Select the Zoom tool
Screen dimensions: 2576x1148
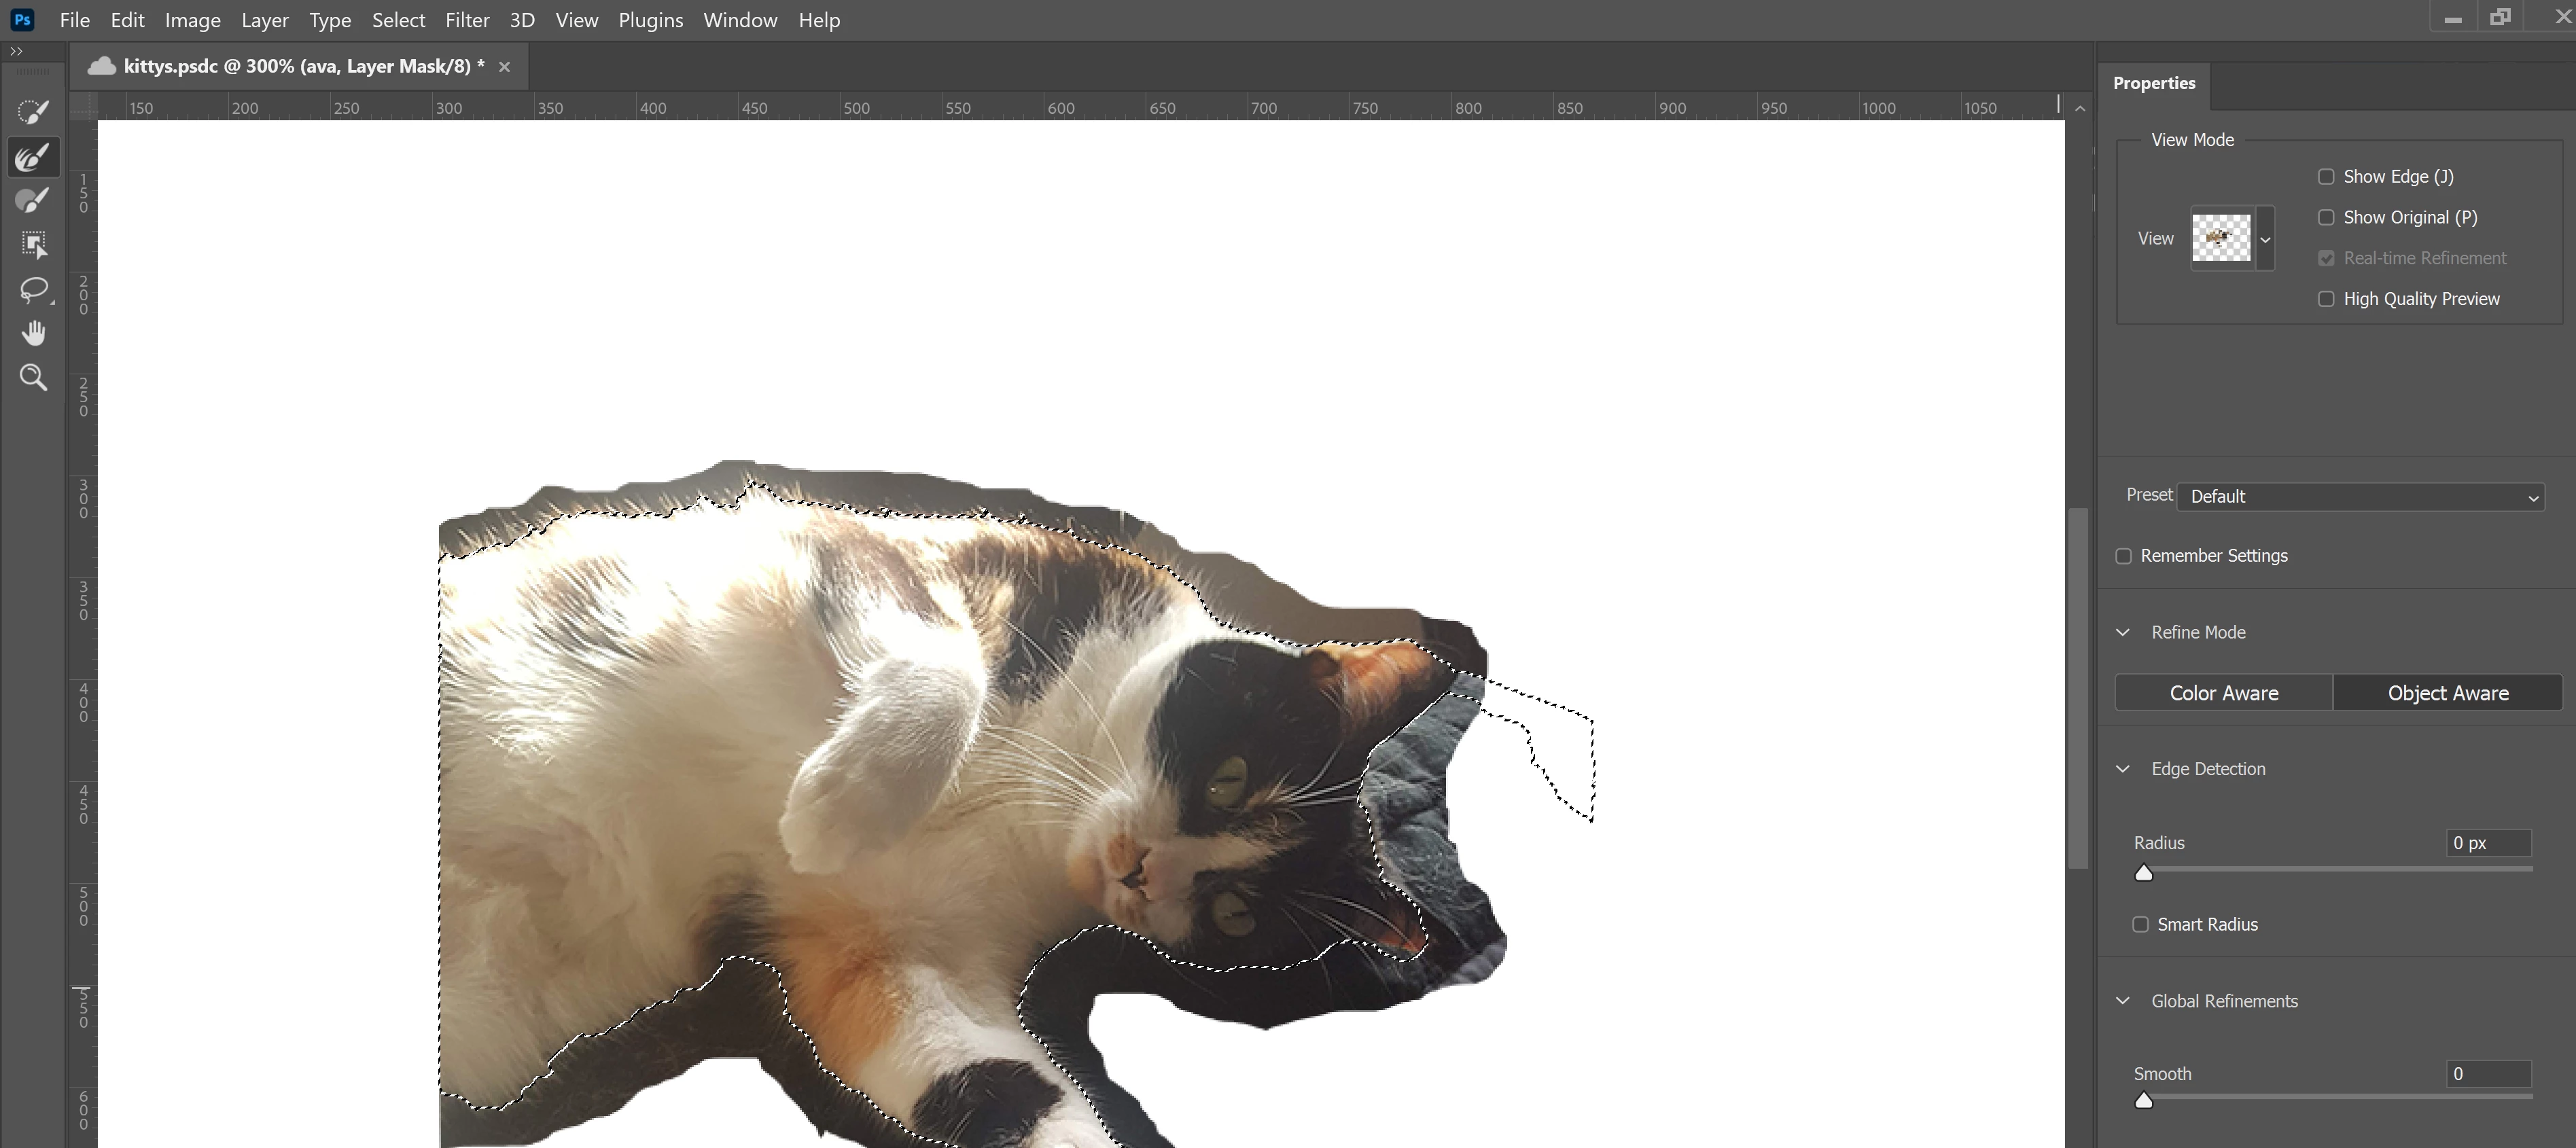(x=33, y=377)
